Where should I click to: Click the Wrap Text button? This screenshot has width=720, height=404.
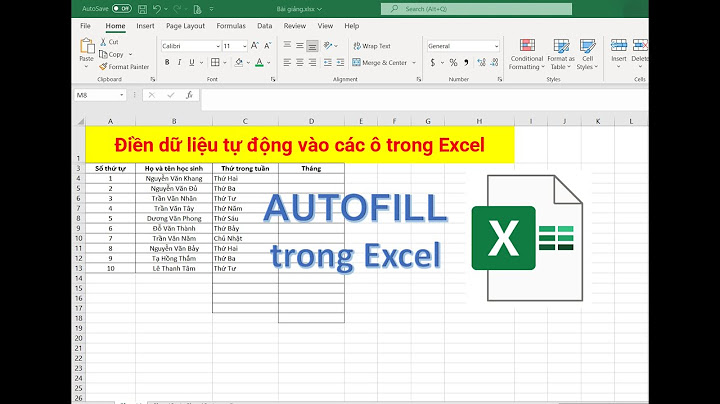coord(372,46)
